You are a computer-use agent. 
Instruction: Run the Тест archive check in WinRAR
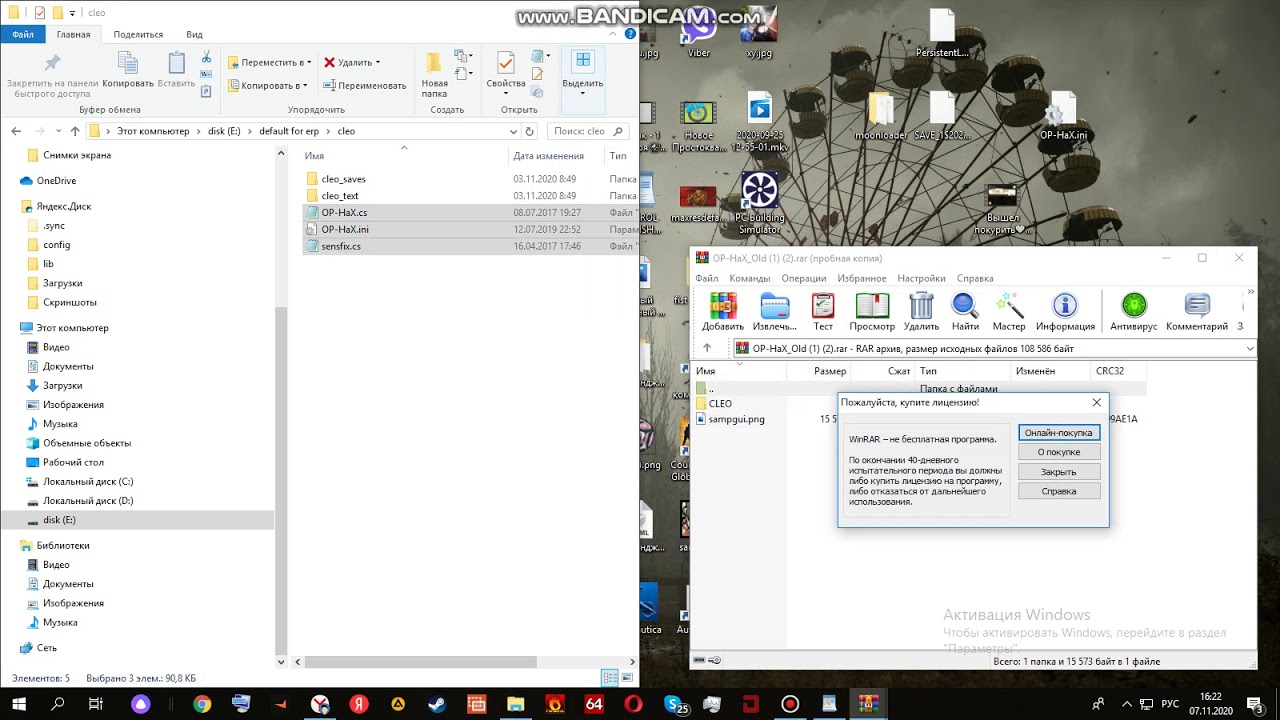pyautogui.click(x=823, y=312)
